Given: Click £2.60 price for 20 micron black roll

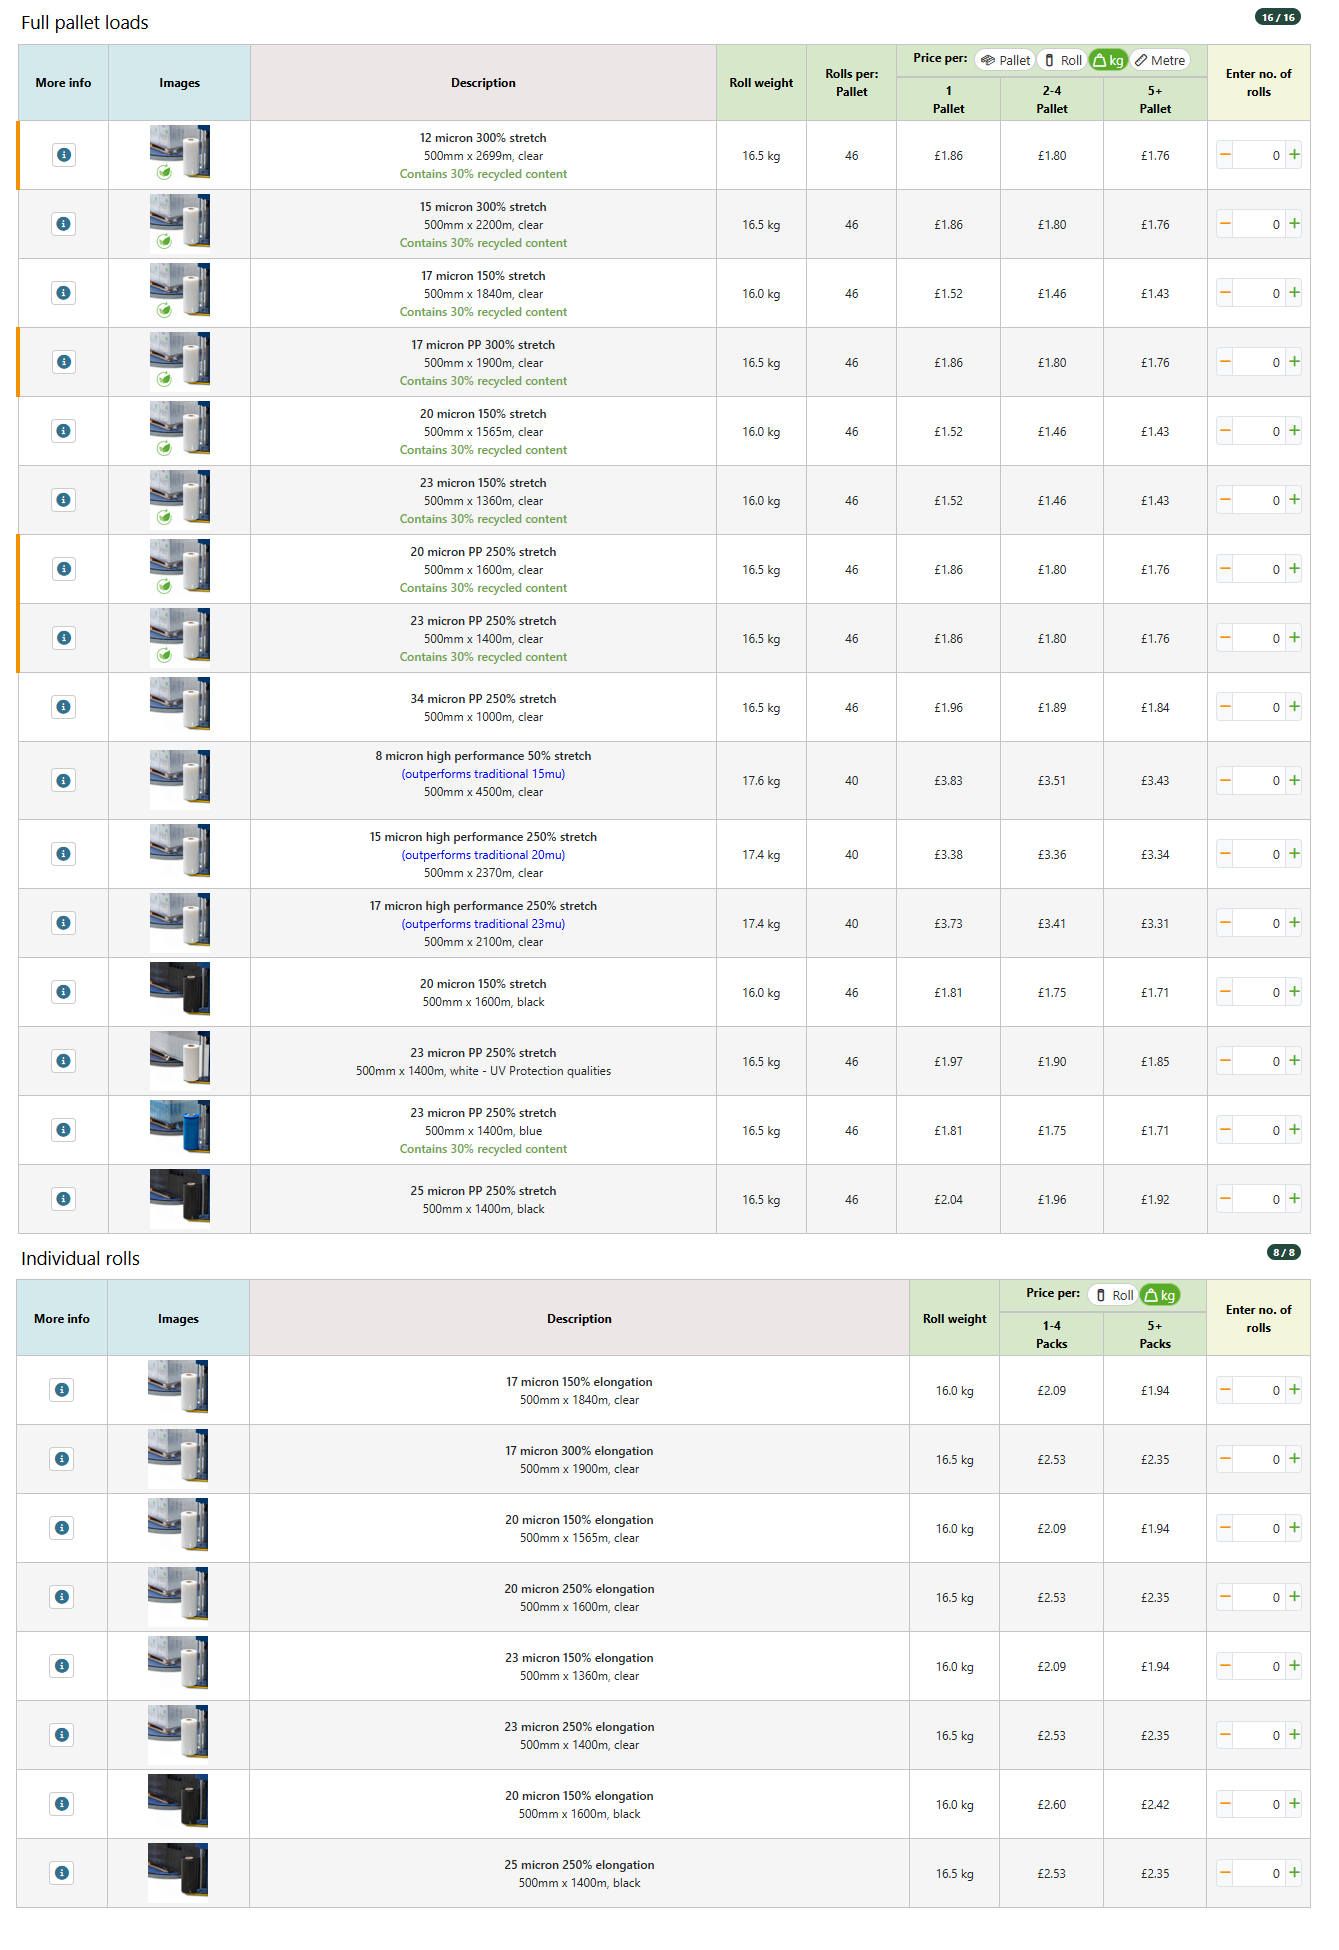Looking at the screenshot, I should point(1051,1805).
